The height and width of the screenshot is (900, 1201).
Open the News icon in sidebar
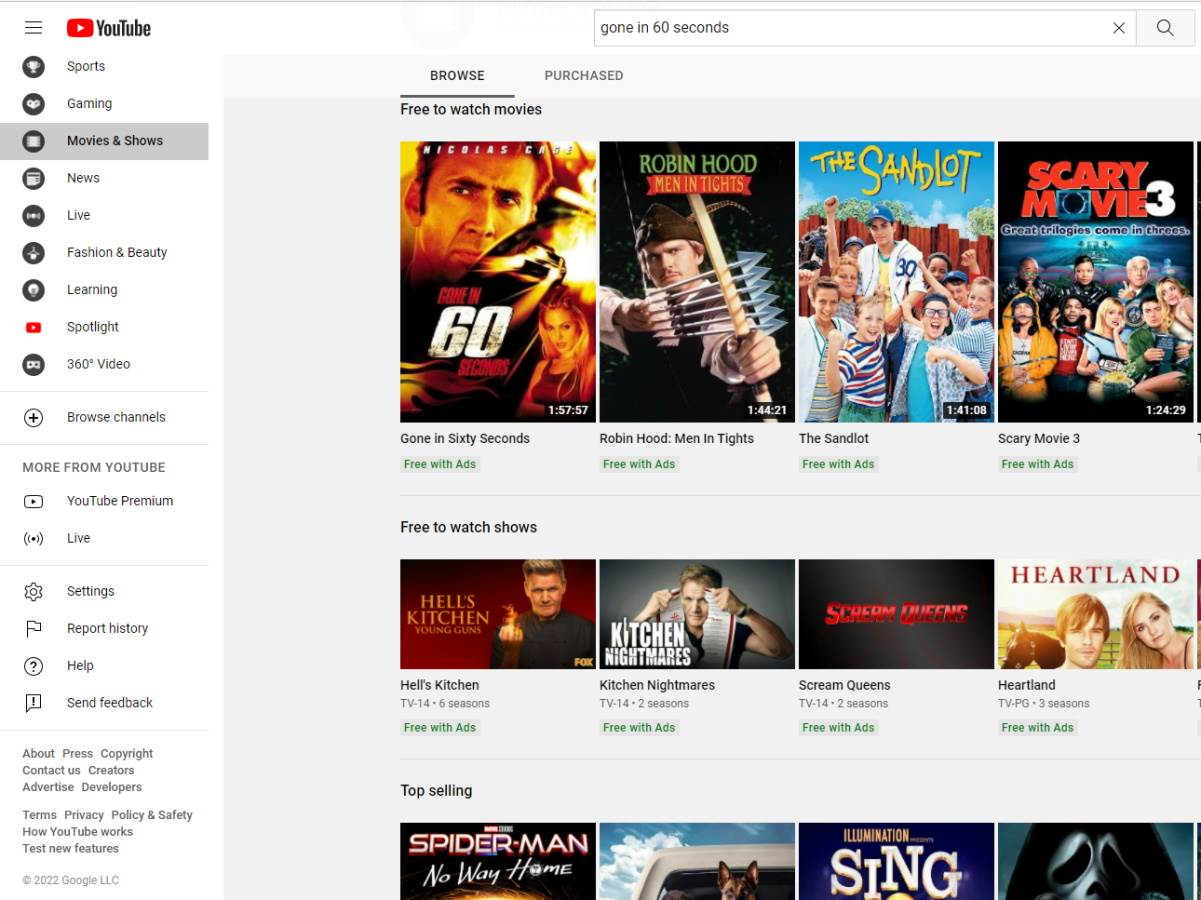pyautogui.click(x=34, y=178)
